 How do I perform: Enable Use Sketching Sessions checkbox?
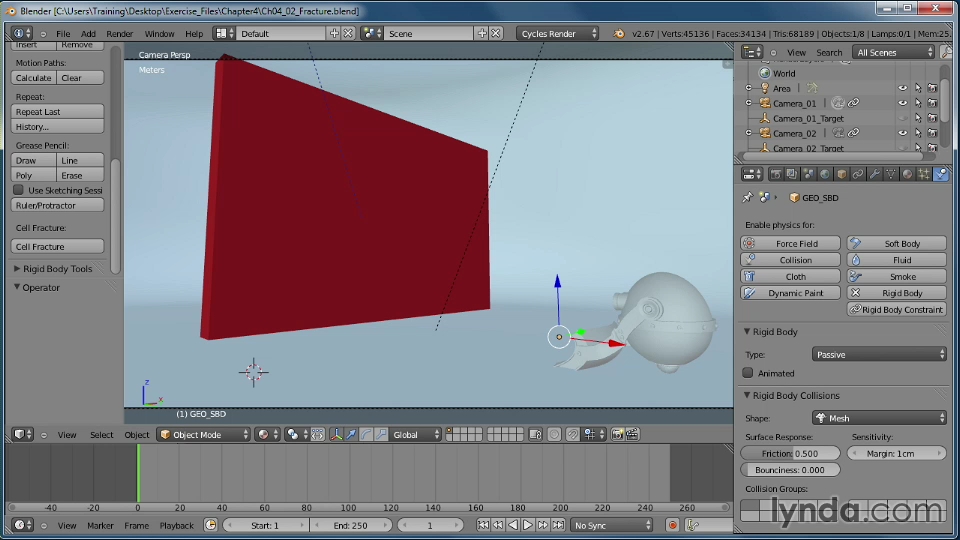(x=18, y=190)
